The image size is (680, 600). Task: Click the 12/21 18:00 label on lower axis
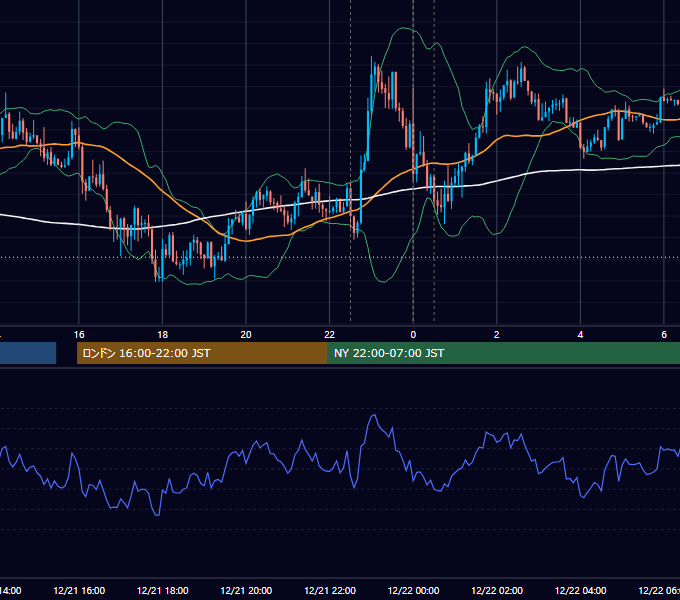click(x=163, y=591)
